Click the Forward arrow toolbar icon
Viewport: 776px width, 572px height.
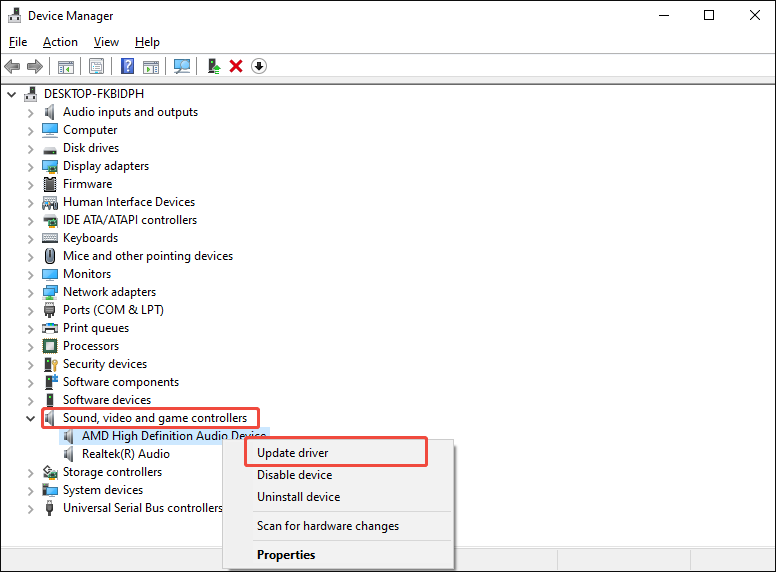pos(35,66)
